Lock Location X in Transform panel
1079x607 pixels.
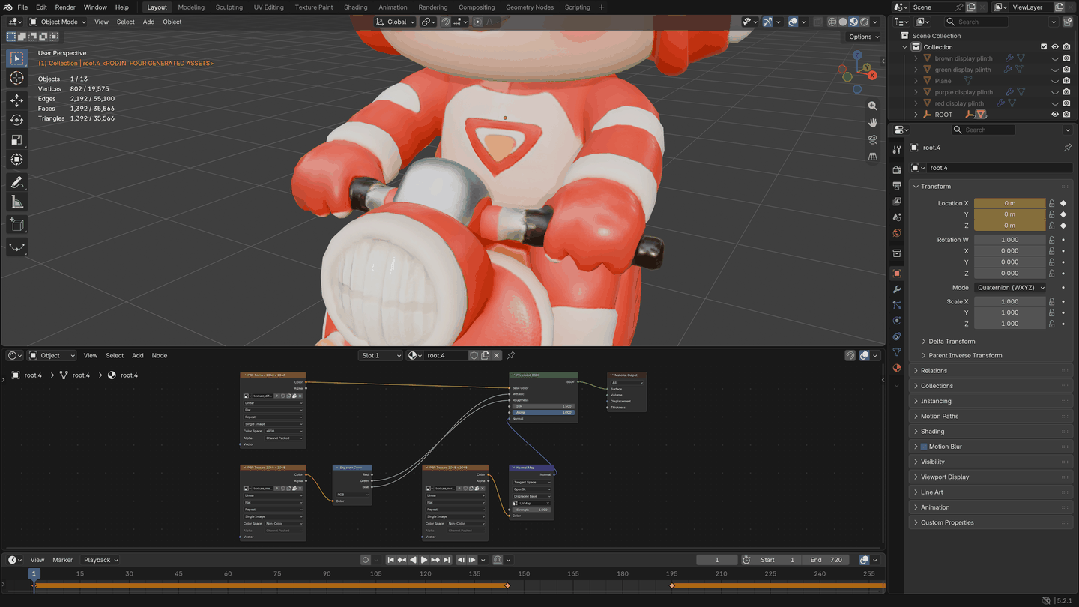coord(1052,203)
